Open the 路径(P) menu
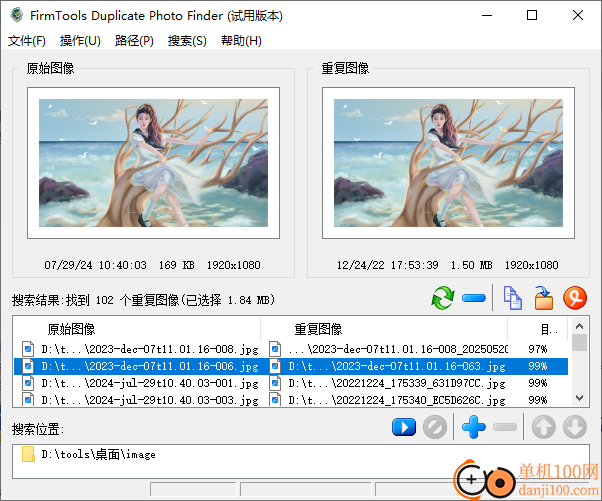602x501 pixels. tap(134, 40)
